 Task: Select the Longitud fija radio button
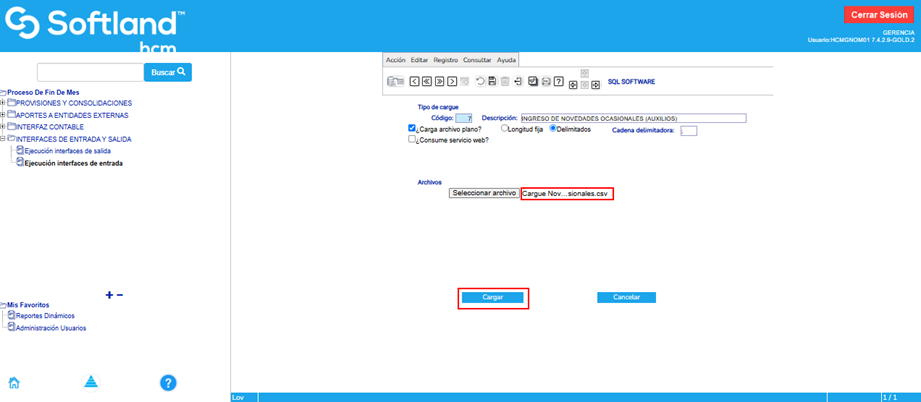click(504, 129)
